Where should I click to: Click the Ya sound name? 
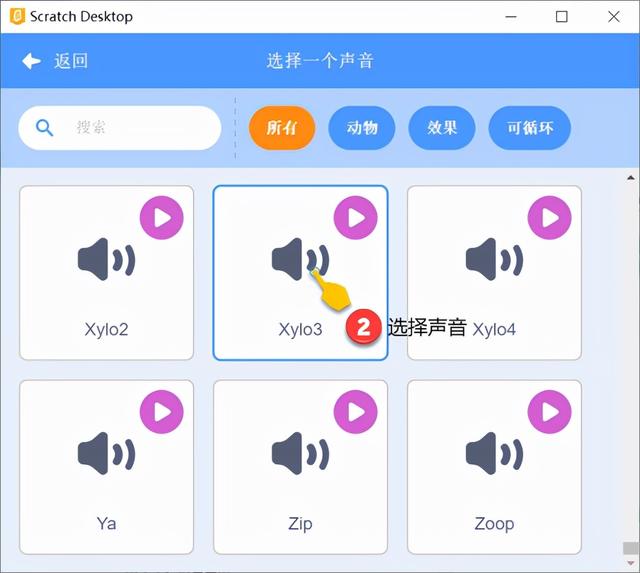107,523
